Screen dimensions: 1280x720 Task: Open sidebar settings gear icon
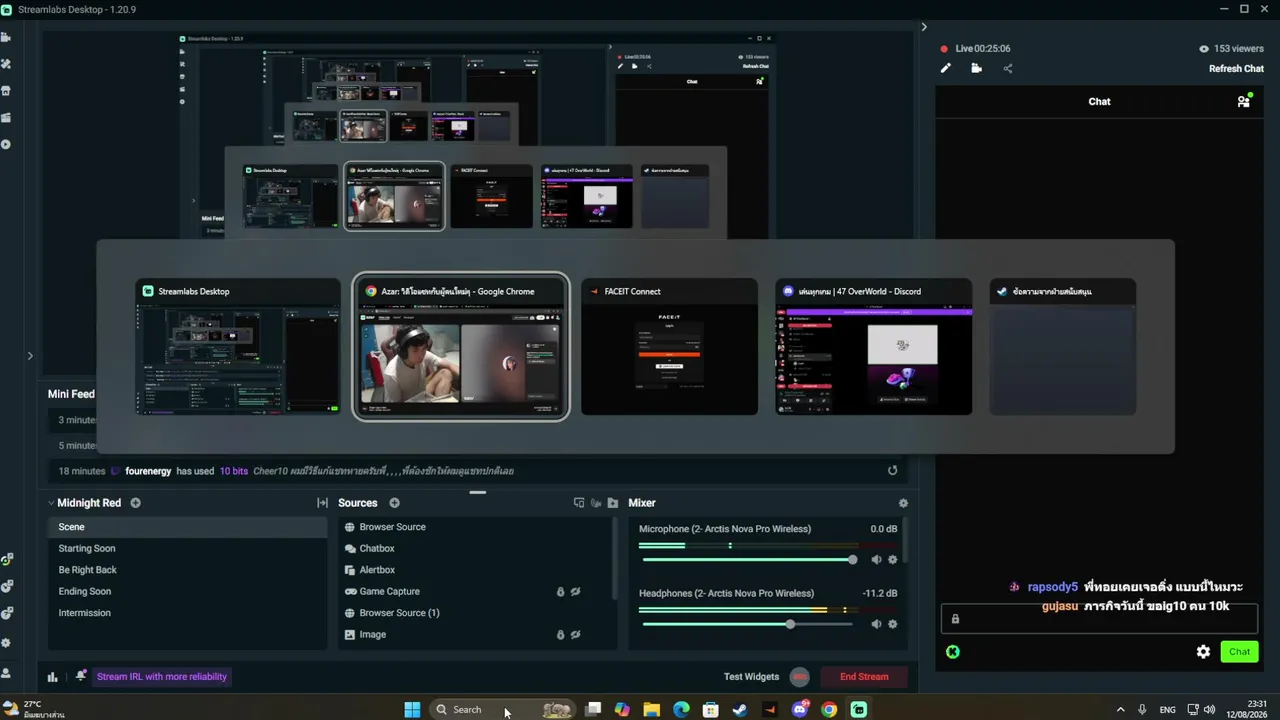coord(6,643)
